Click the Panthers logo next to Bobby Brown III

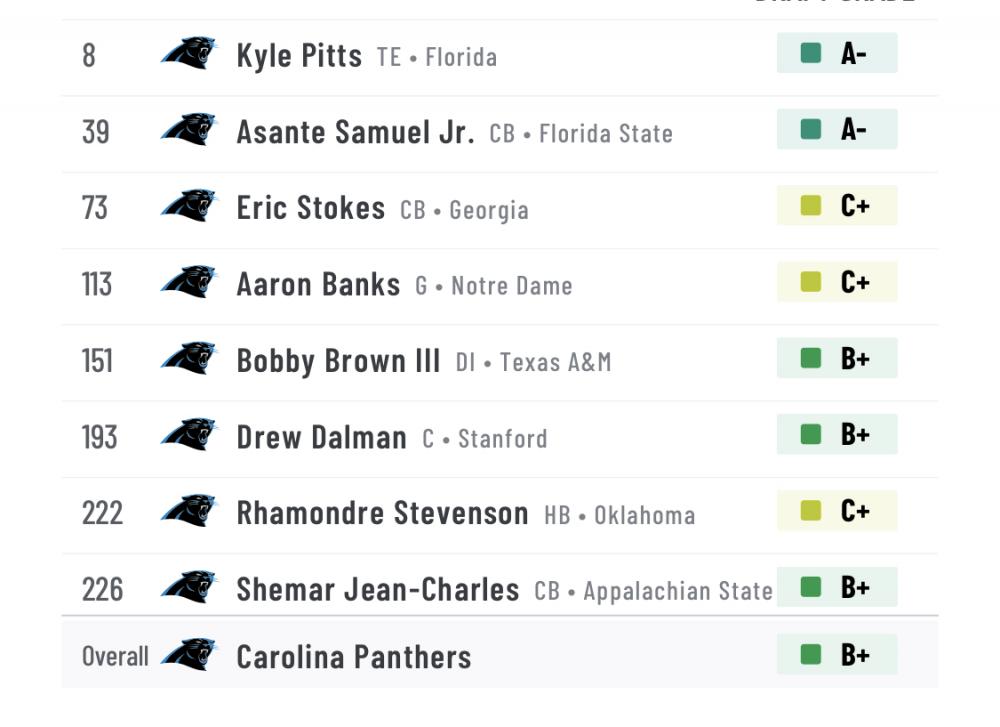click(x=189, y=359)
